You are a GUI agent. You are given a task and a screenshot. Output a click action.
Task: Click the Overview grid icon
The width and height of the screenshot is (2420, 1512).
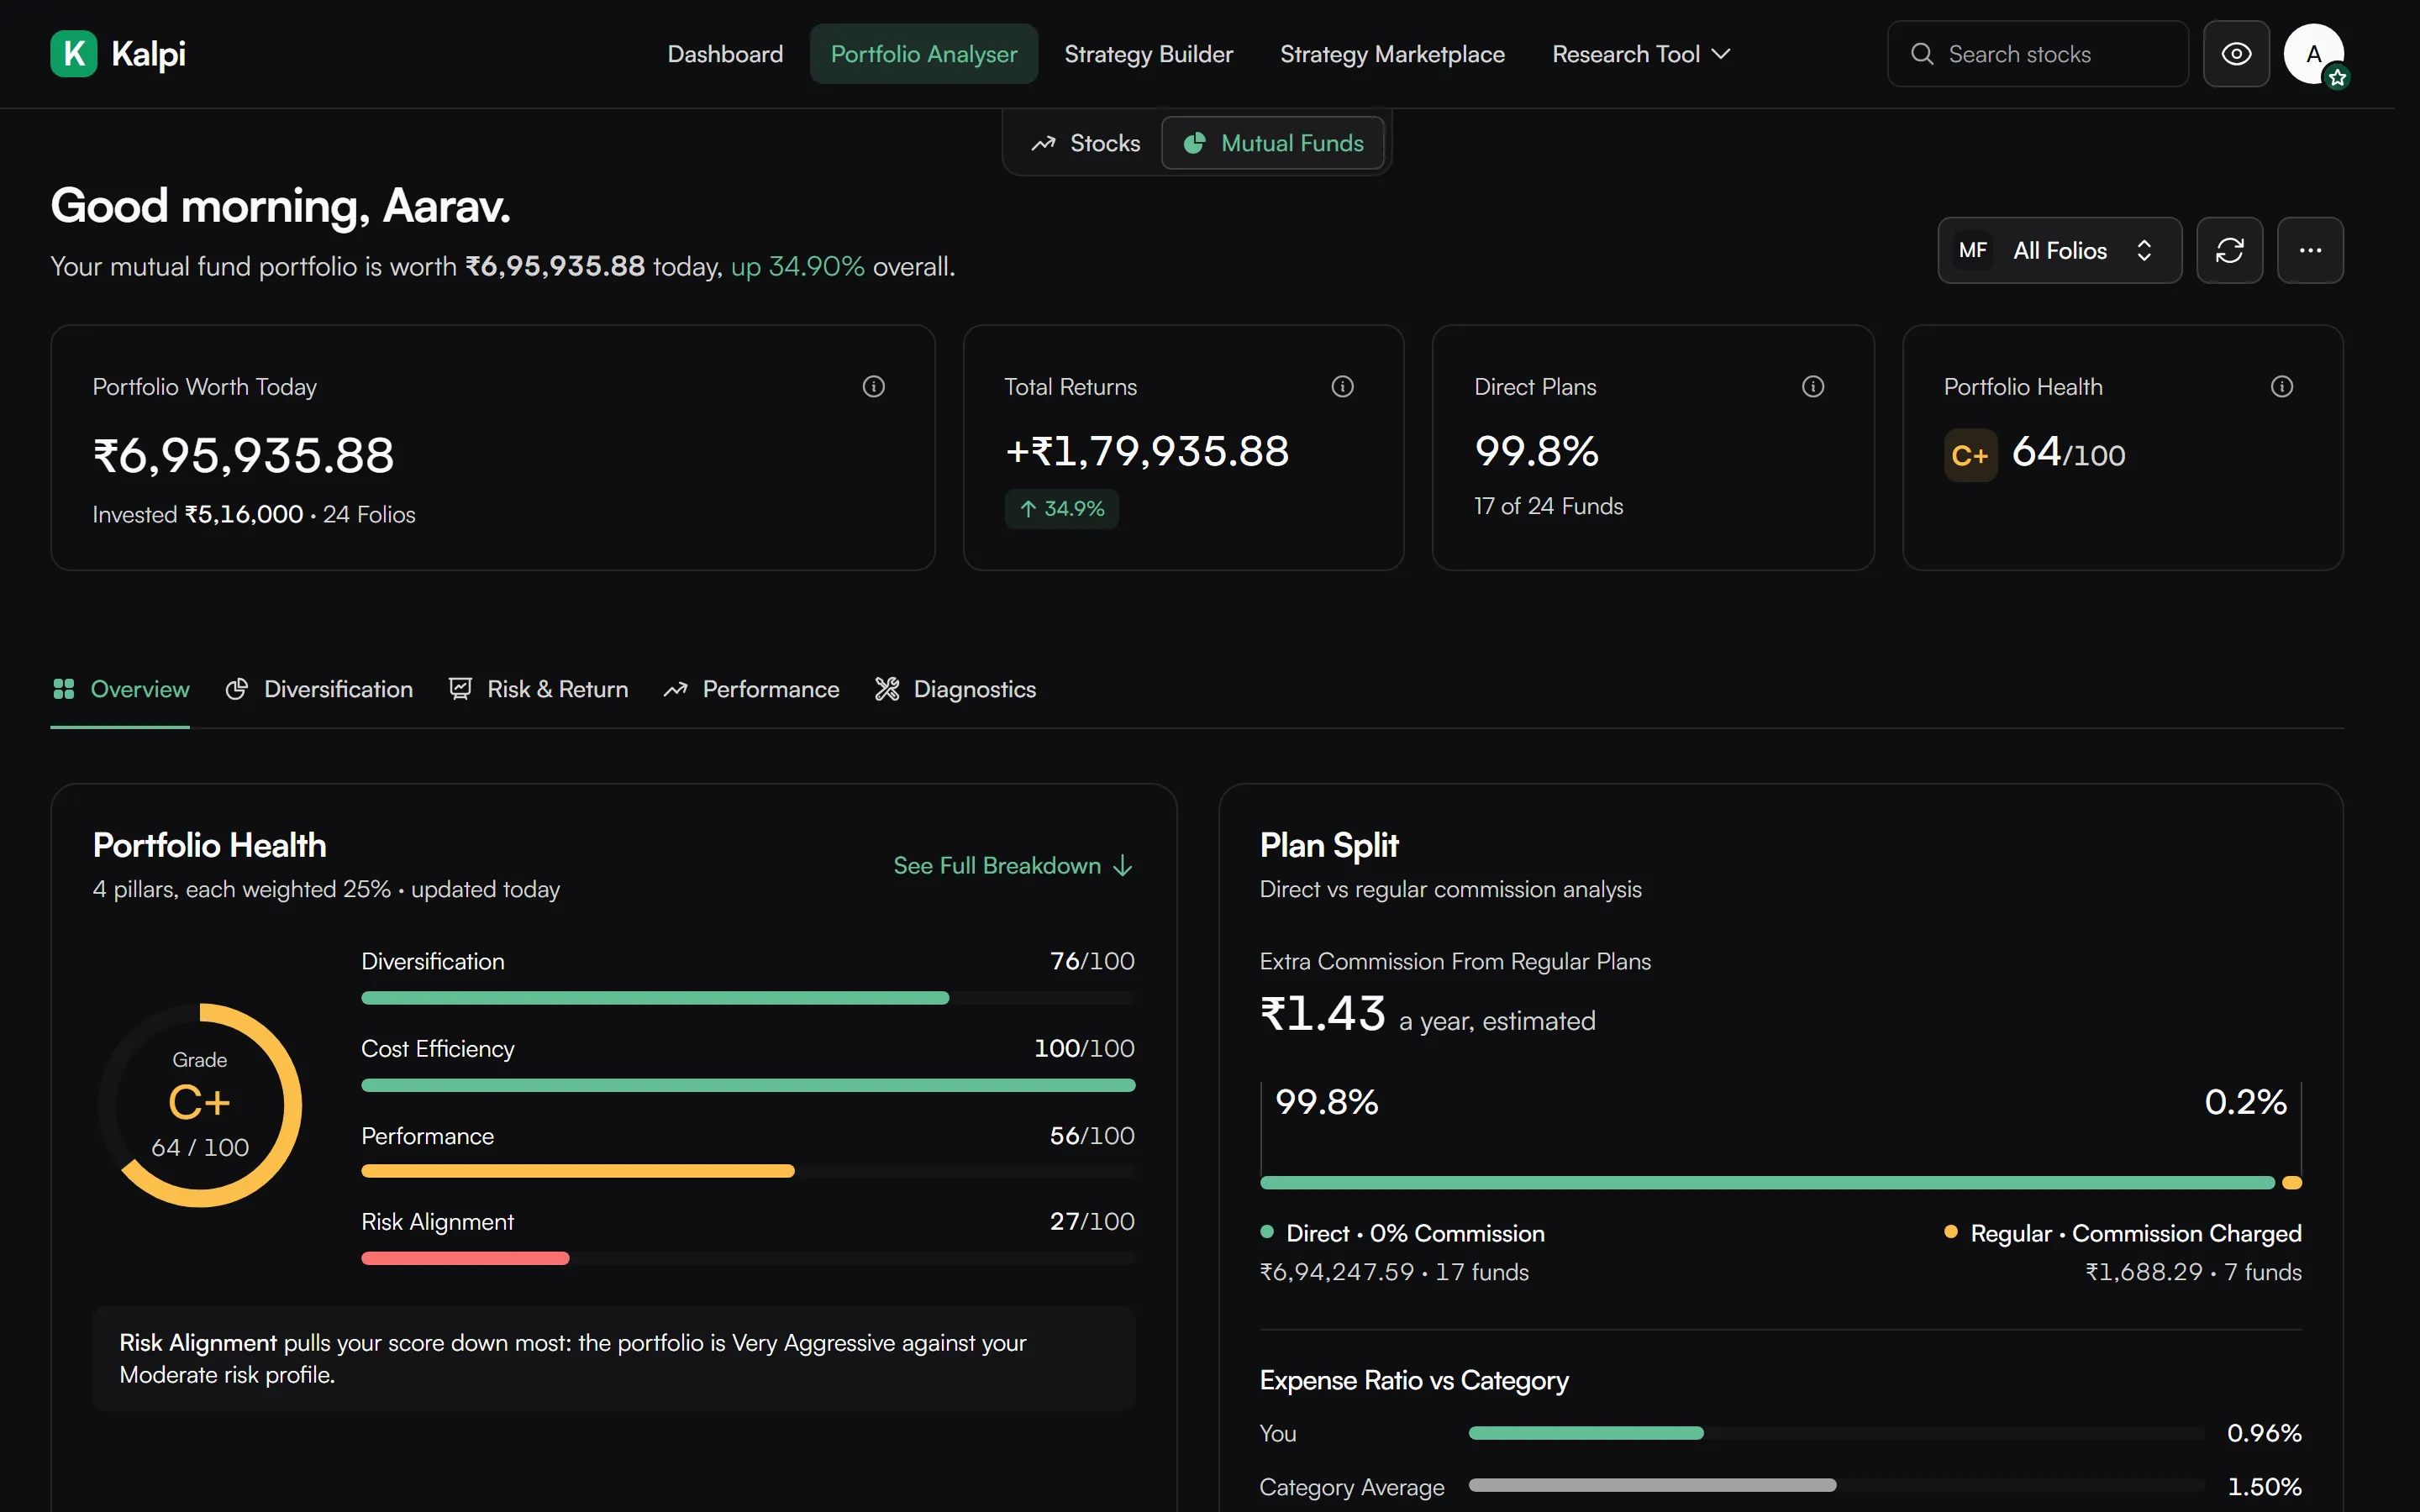[64, 689]
